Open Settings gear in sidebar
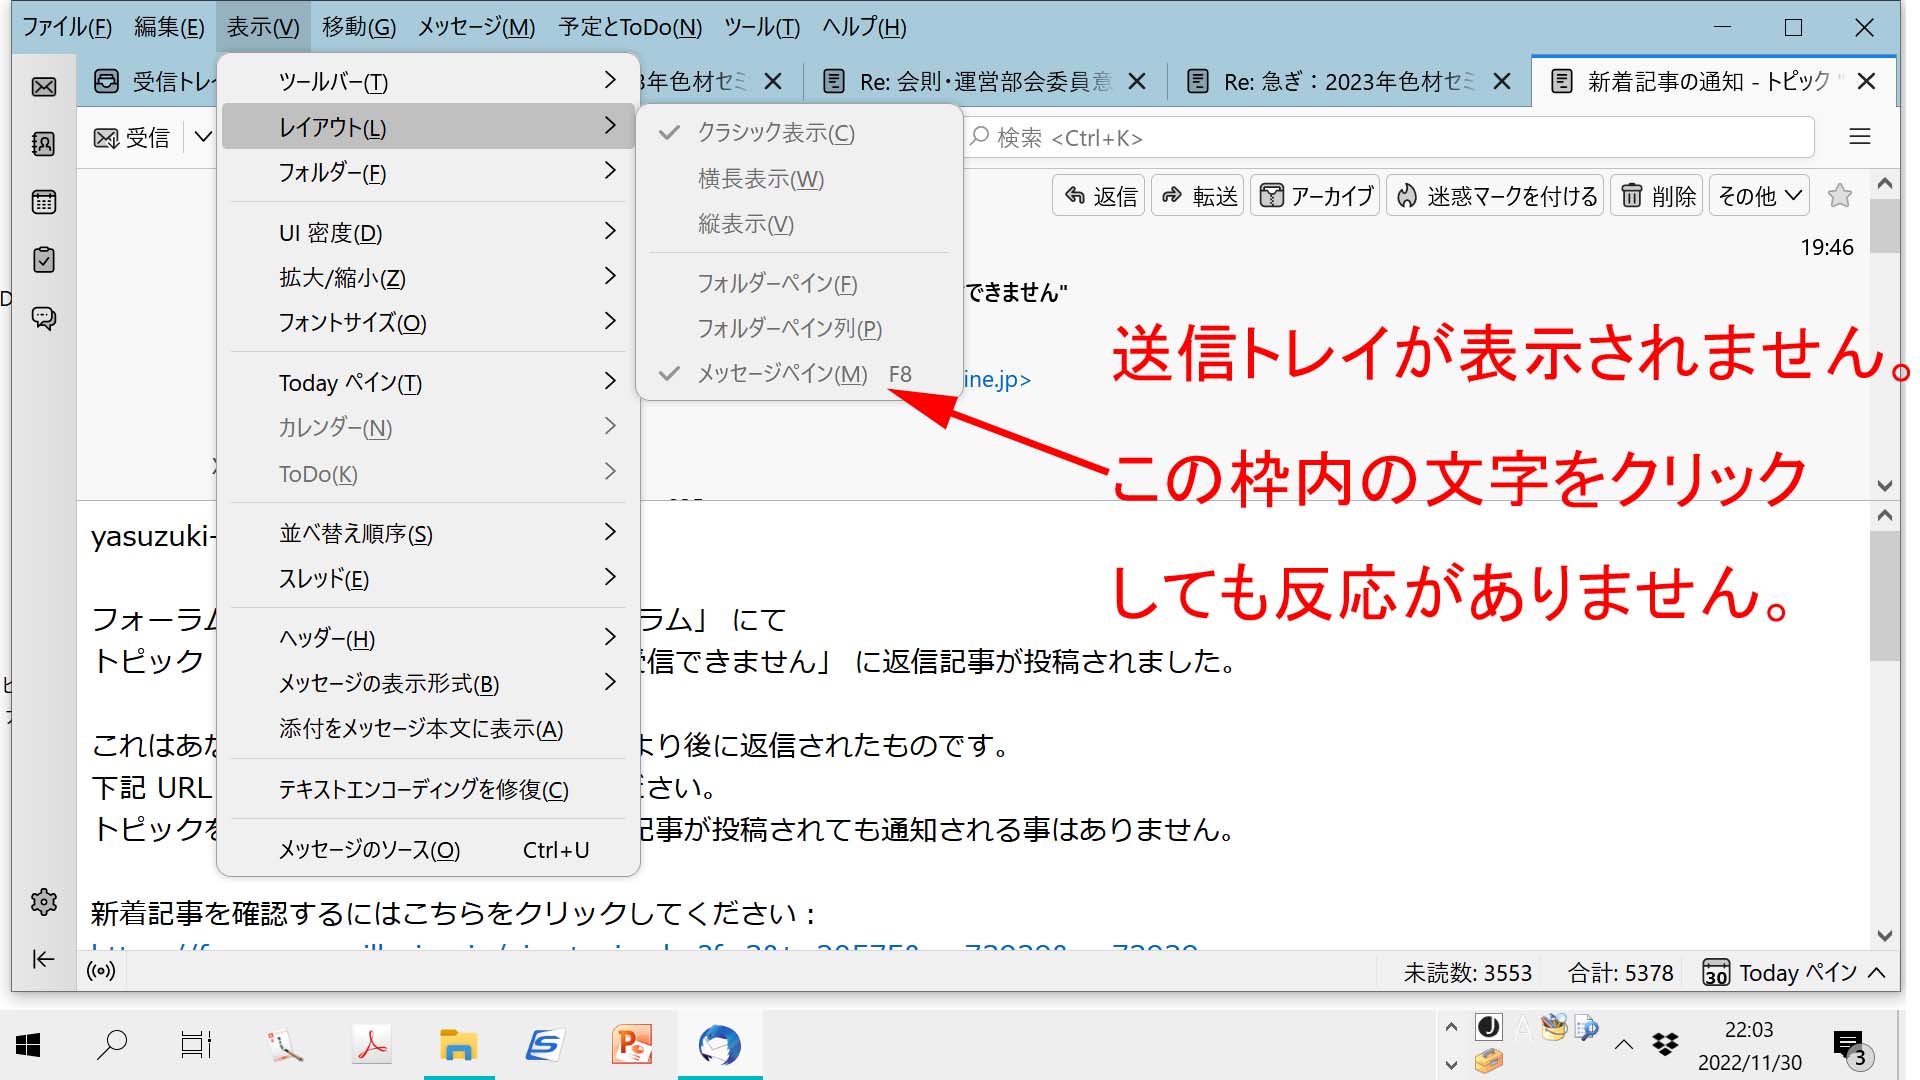1920x1080 pixels. (x=44, y=902)
